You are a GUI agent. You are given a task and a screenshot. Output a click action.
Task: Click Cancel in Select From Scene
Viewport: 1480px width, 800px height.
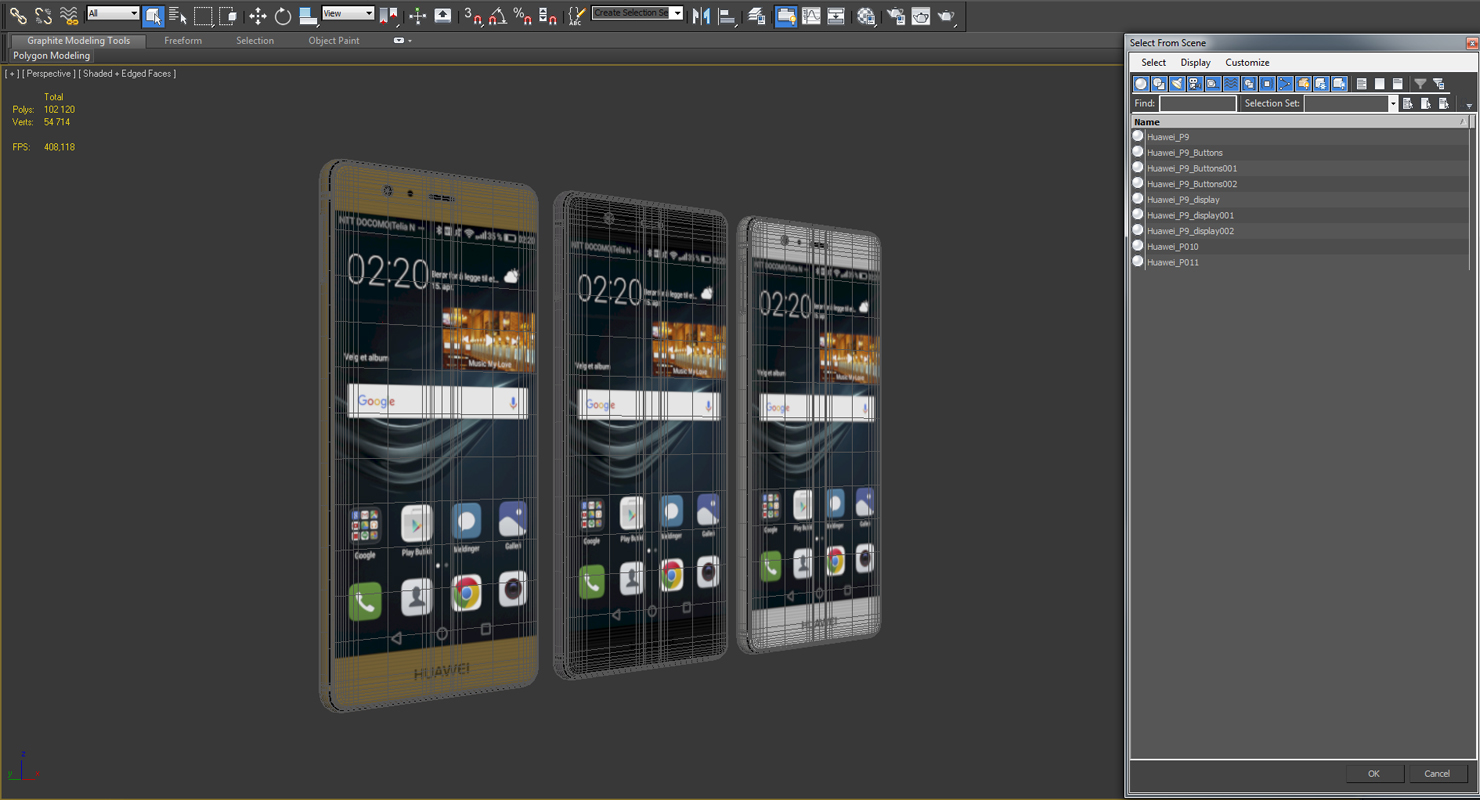(x=1437, y=774)
